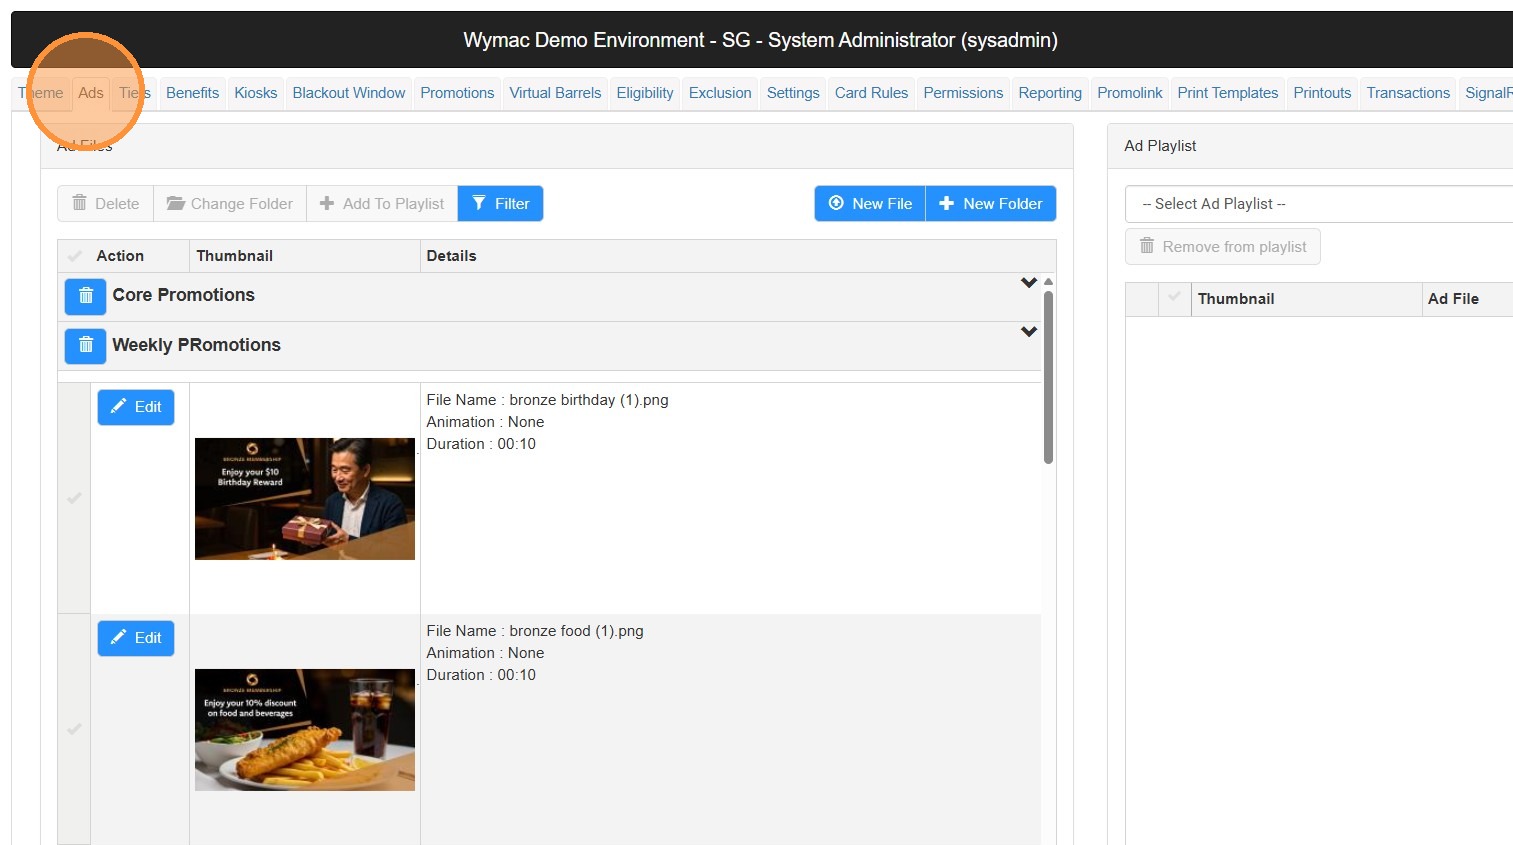Click the ad files list scrollbar
Screen dimensions: 1513x845
[x=1048, y=377]
